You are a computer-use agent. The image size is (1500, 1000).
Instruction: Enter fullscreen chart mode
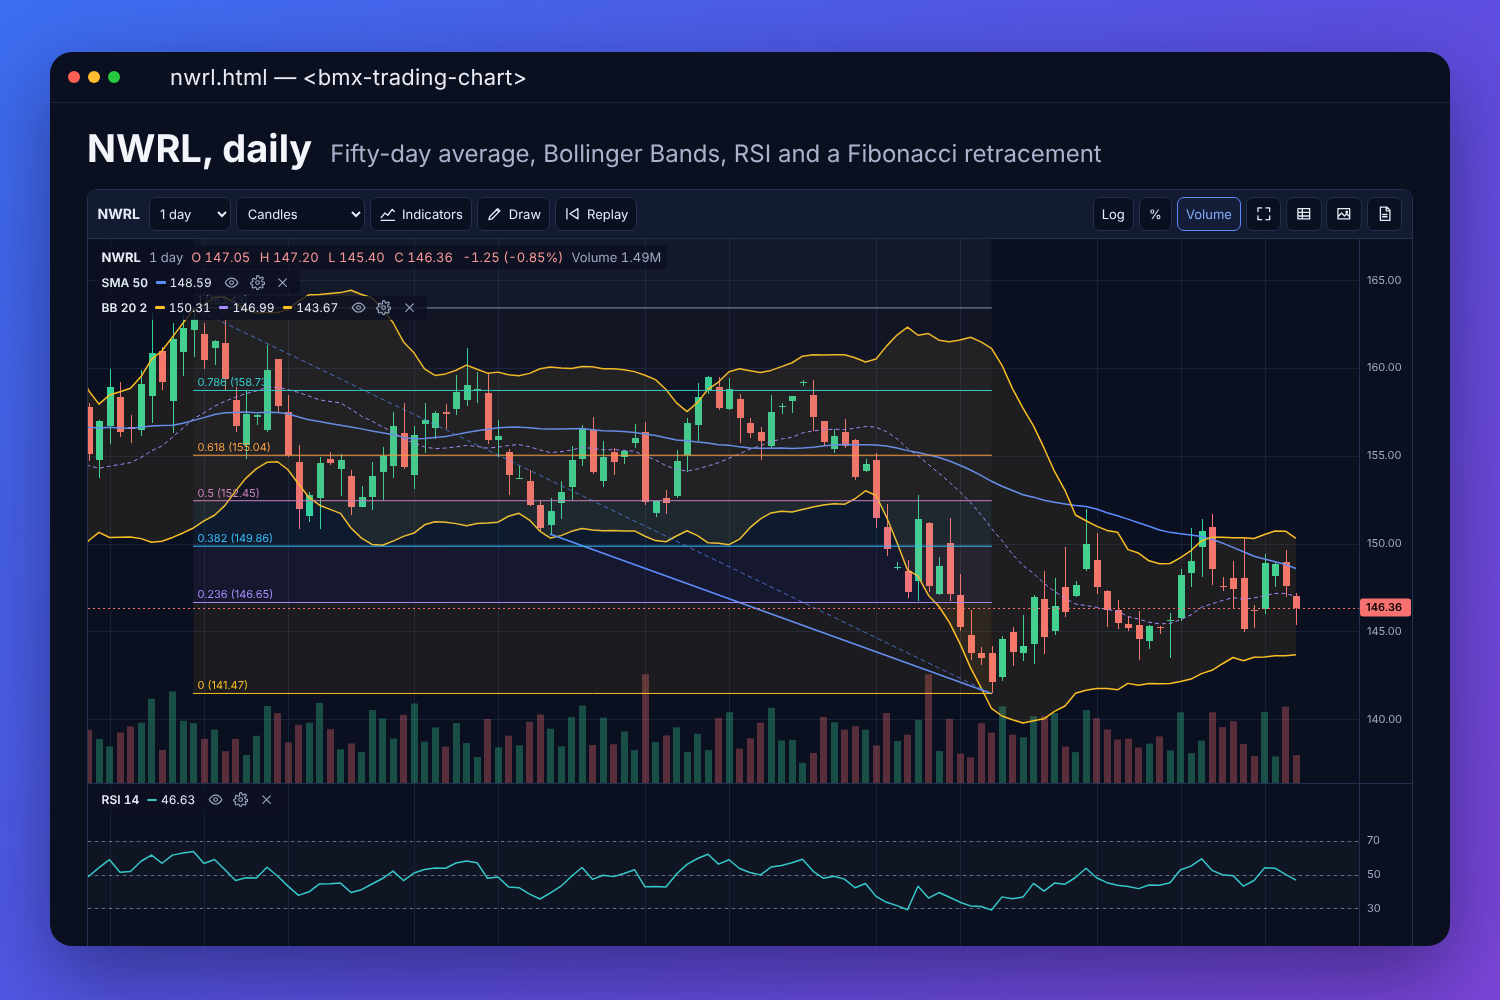1264,214
